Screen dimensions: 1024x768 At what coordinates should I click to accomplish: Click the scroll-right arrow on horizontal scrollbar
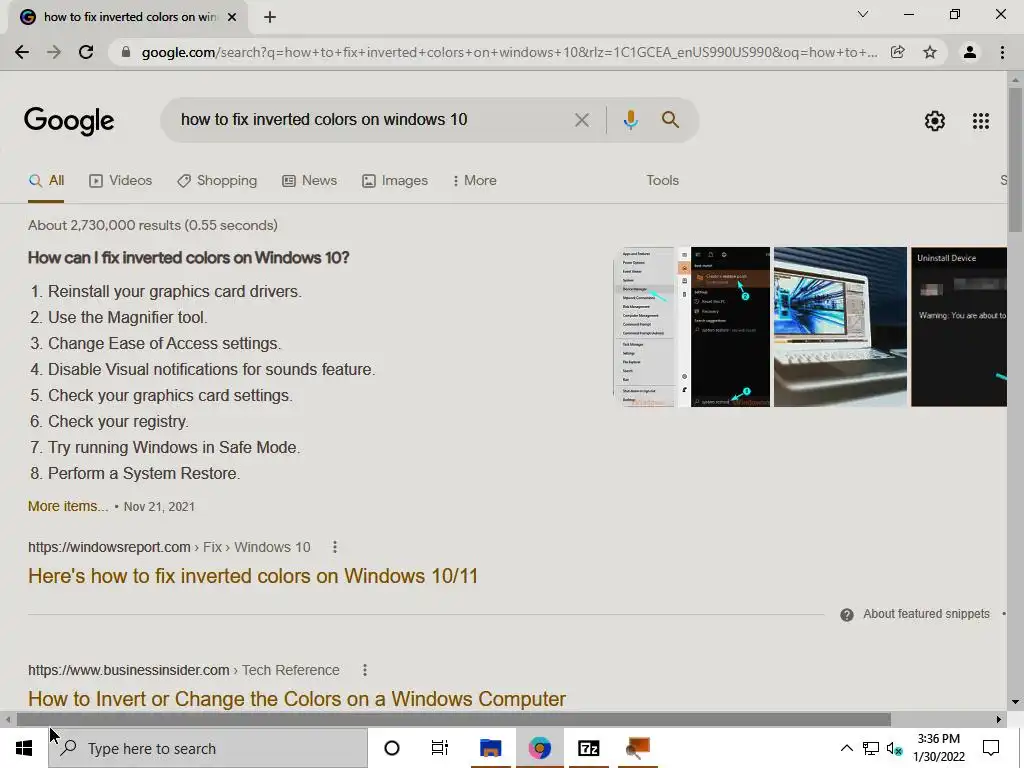999,719
